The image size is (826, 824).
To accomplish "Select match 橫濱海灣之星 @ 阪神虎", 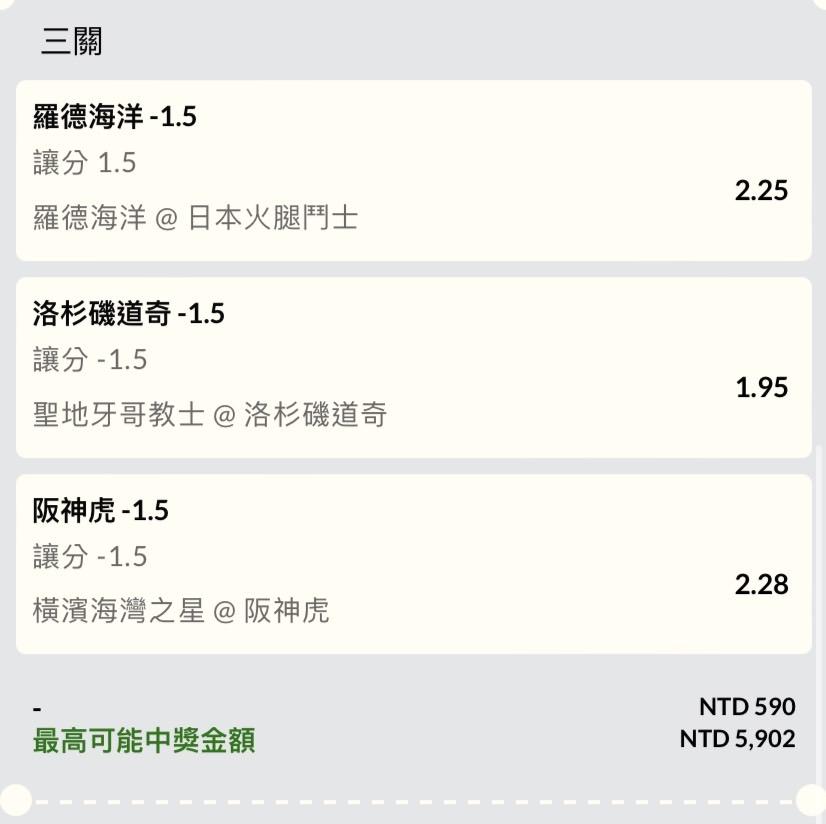I will point(181,611).
